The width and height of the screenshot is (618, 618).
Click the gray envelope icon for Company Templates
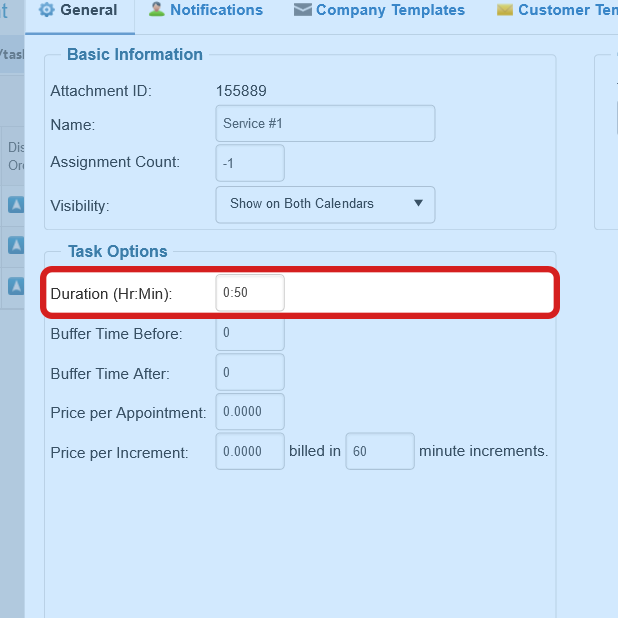point(302,10)
